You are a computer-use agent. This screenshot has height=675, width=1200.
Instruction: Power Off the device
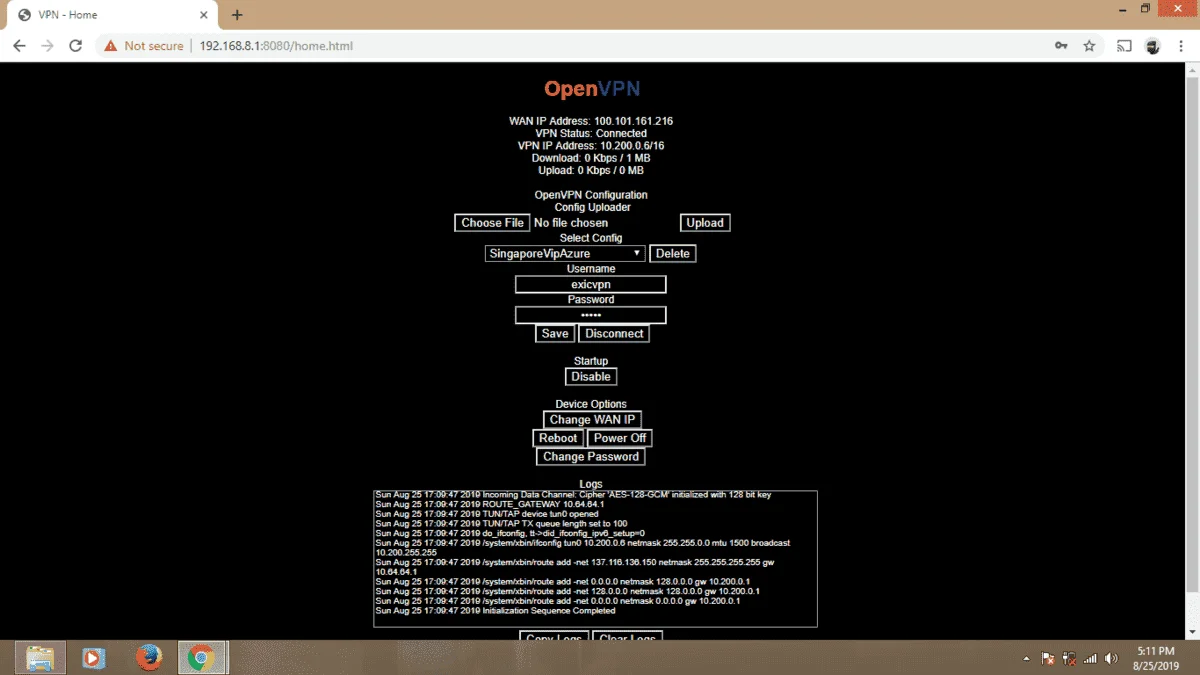coord(619,438)
